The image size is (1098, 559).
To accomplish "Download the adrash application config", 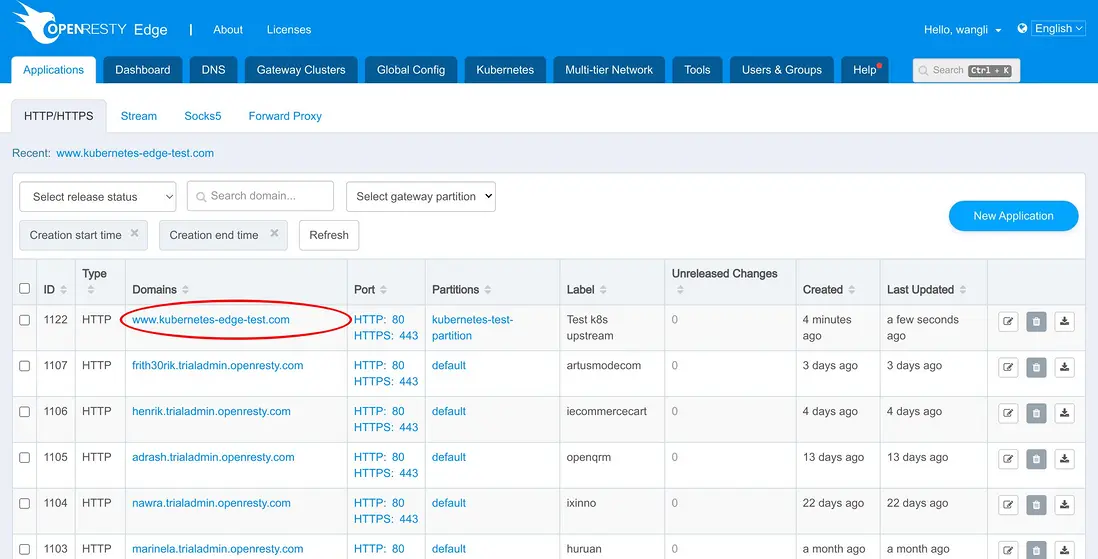I will (x=1064, y=459).
